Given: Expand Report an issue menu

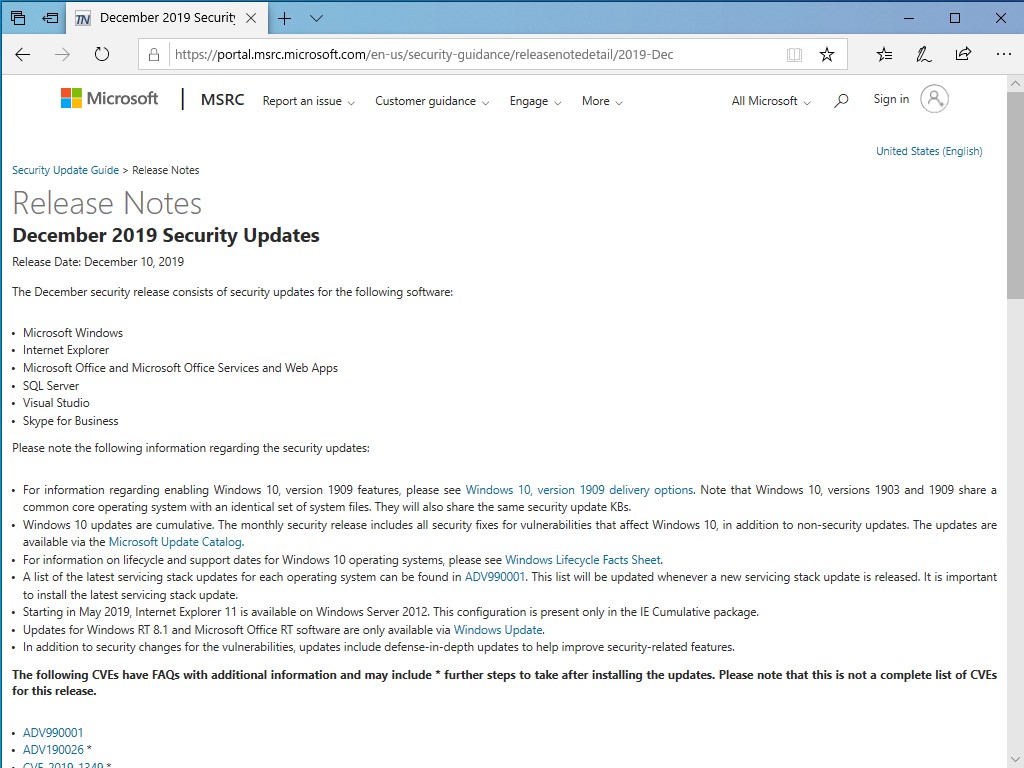Looking at the screenshot, I should tap(309, 101).
